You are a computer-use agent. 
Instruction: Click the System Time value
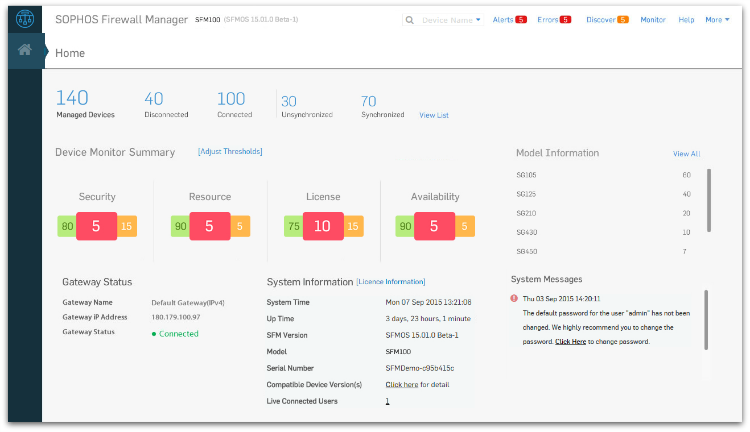click(x=428, y=302)
